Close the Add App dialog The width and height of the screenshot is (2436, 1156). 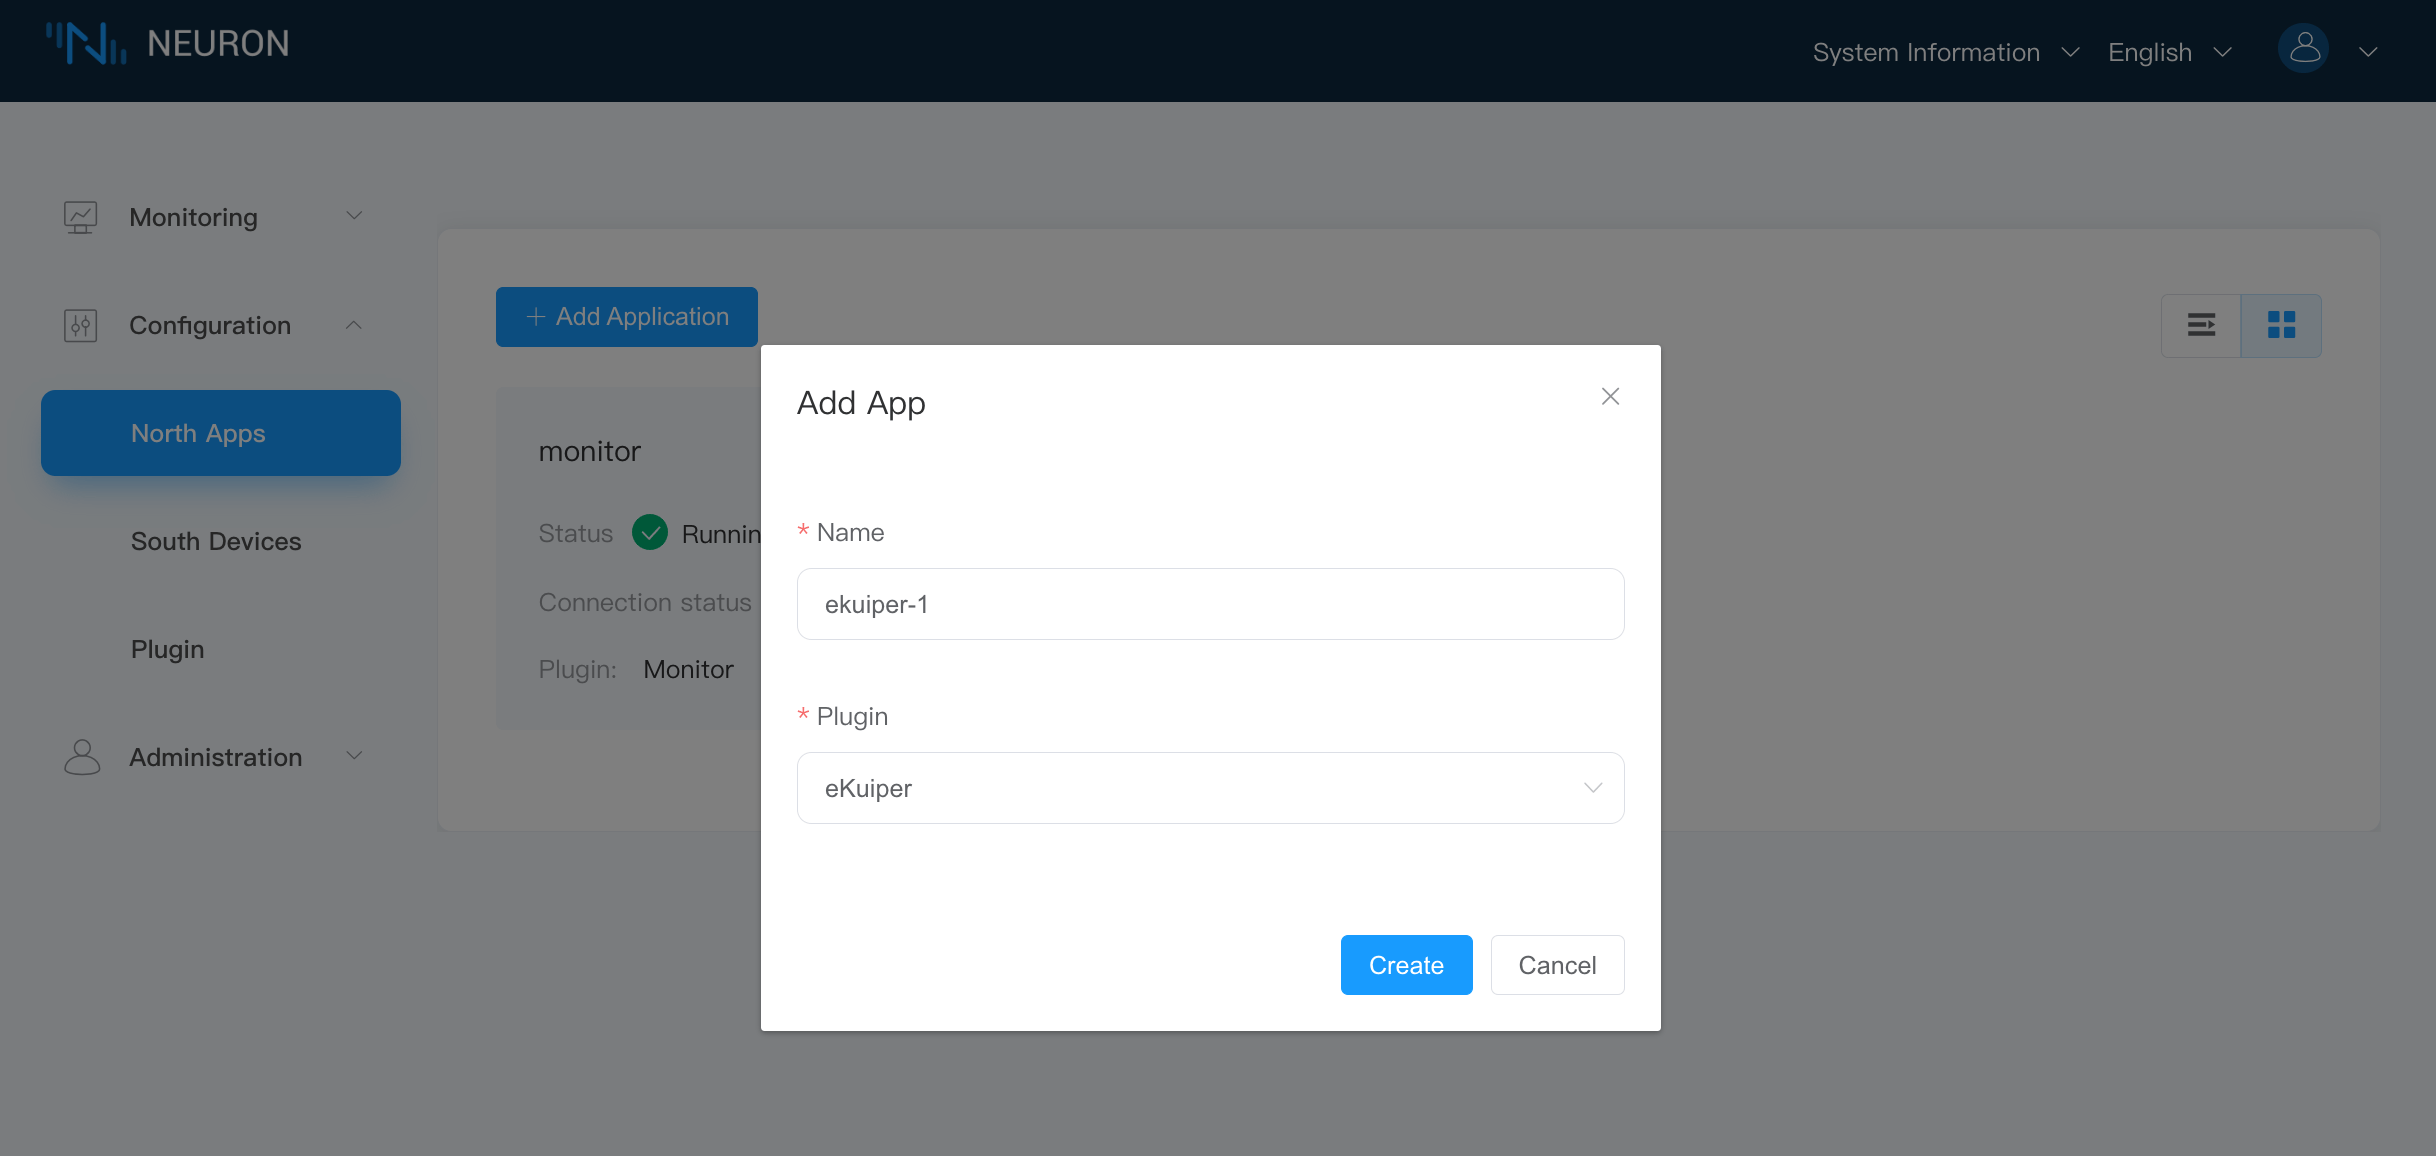(x=1610, y=397)
